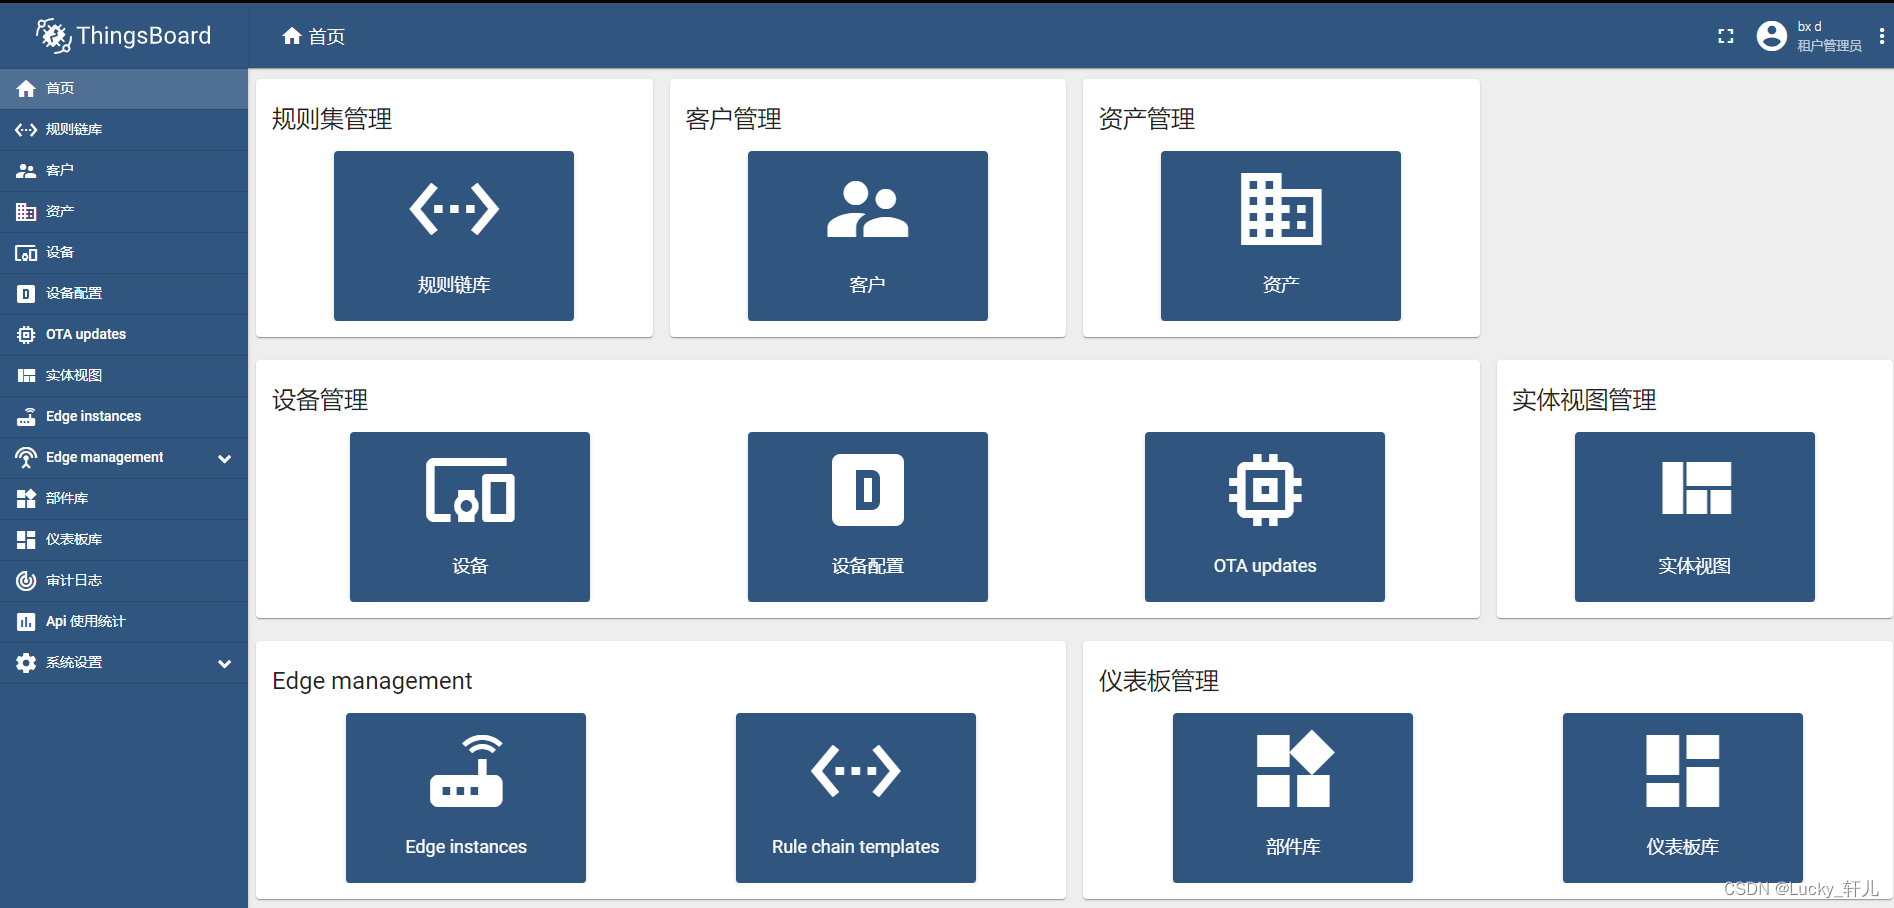Image resolution: width=1894 pixels, height=908 pixels.
Task: Toggle fullscreen mode icon in header
Action: pos(1726,36)
